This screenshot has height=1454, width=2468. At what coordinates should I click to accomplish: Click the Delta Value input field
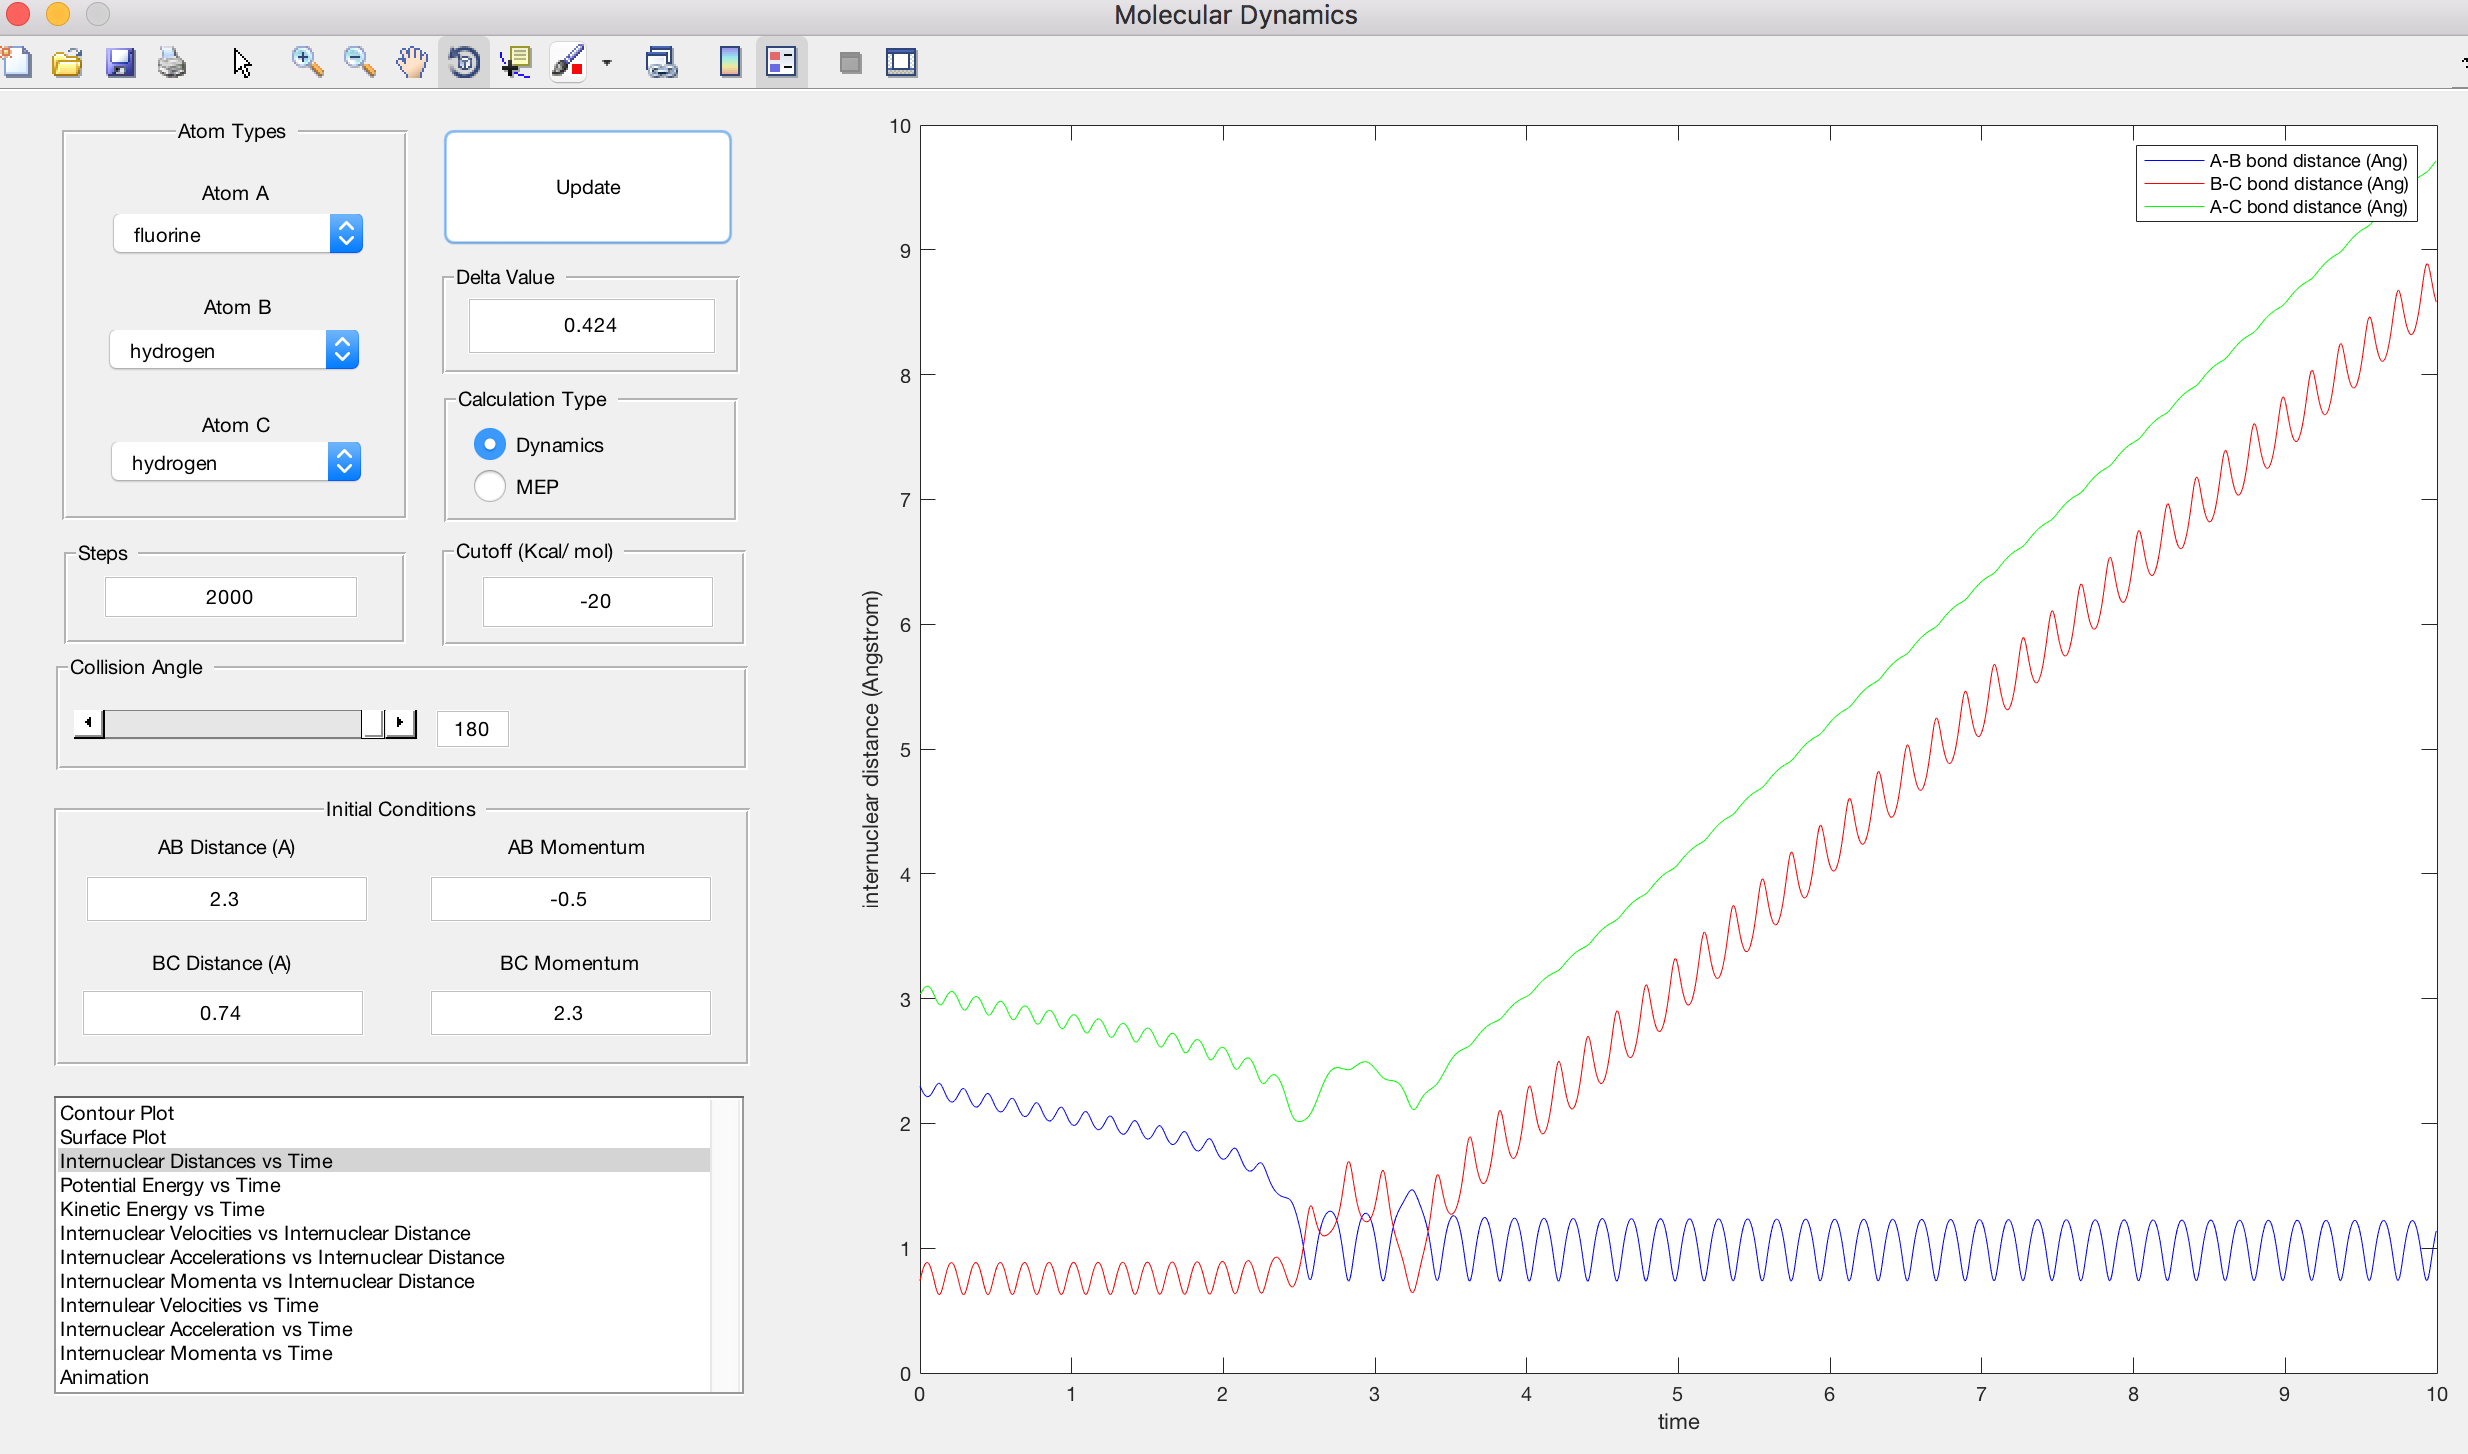[591, 325]
